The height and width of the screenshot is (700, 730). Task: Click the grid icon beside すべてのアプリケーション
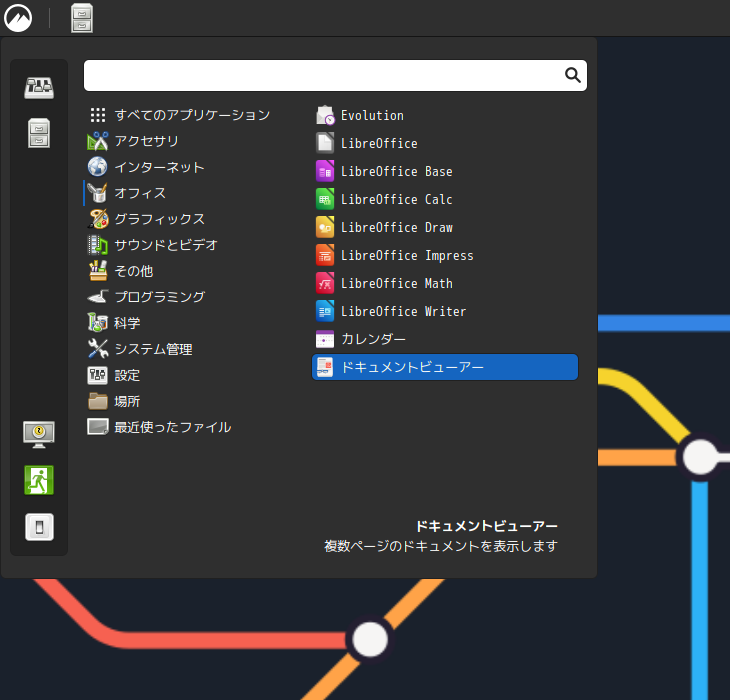coord(98,115)
